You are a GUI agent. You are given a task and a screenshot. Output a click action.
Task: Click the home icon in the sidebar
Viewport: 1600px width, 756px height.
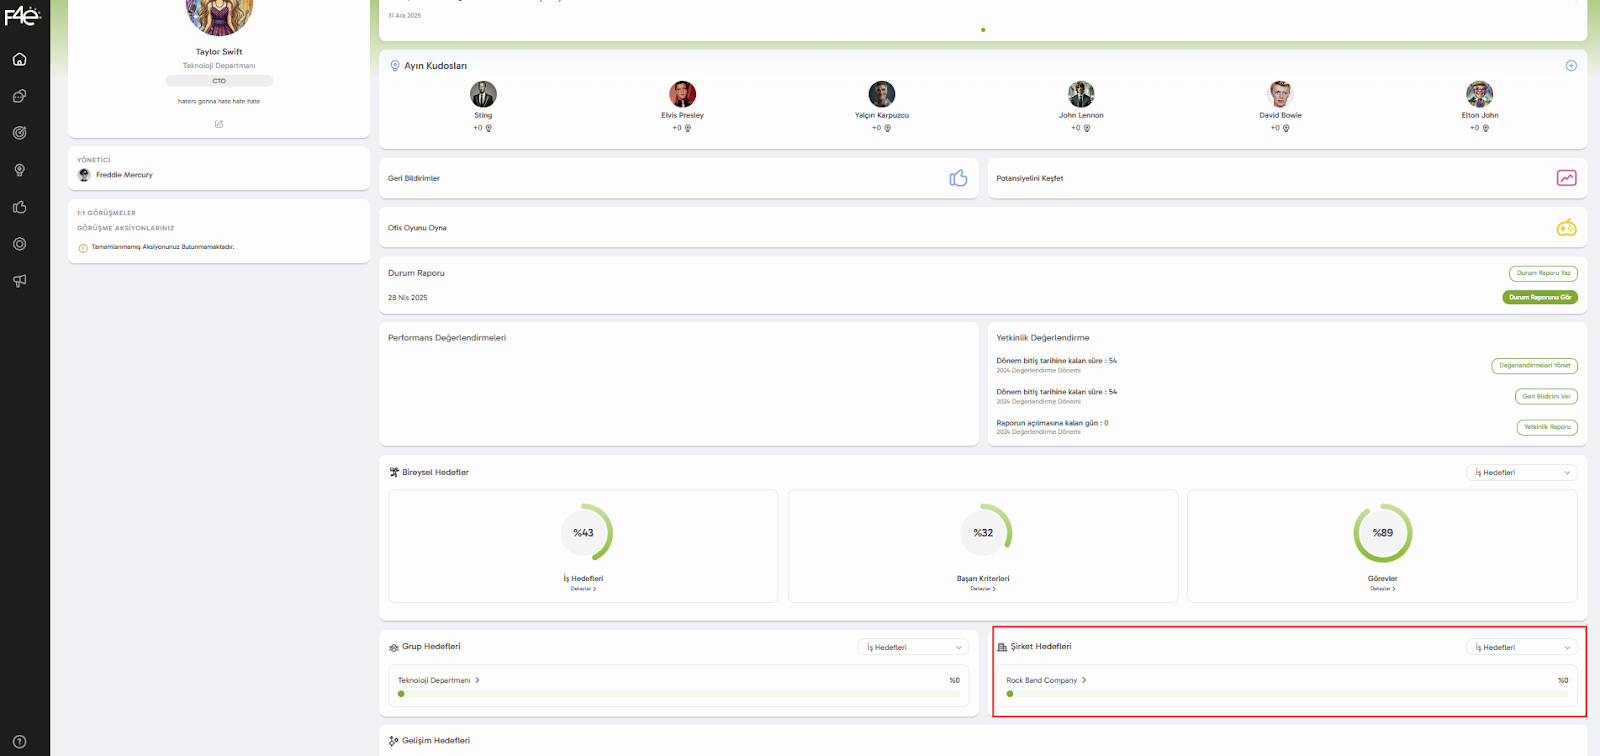(19, 59)
